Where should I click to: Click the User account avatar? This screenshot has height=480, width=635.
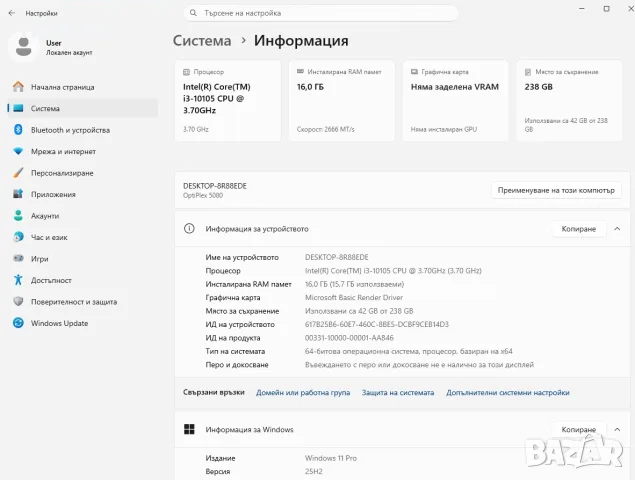click(x=23, y=47)
